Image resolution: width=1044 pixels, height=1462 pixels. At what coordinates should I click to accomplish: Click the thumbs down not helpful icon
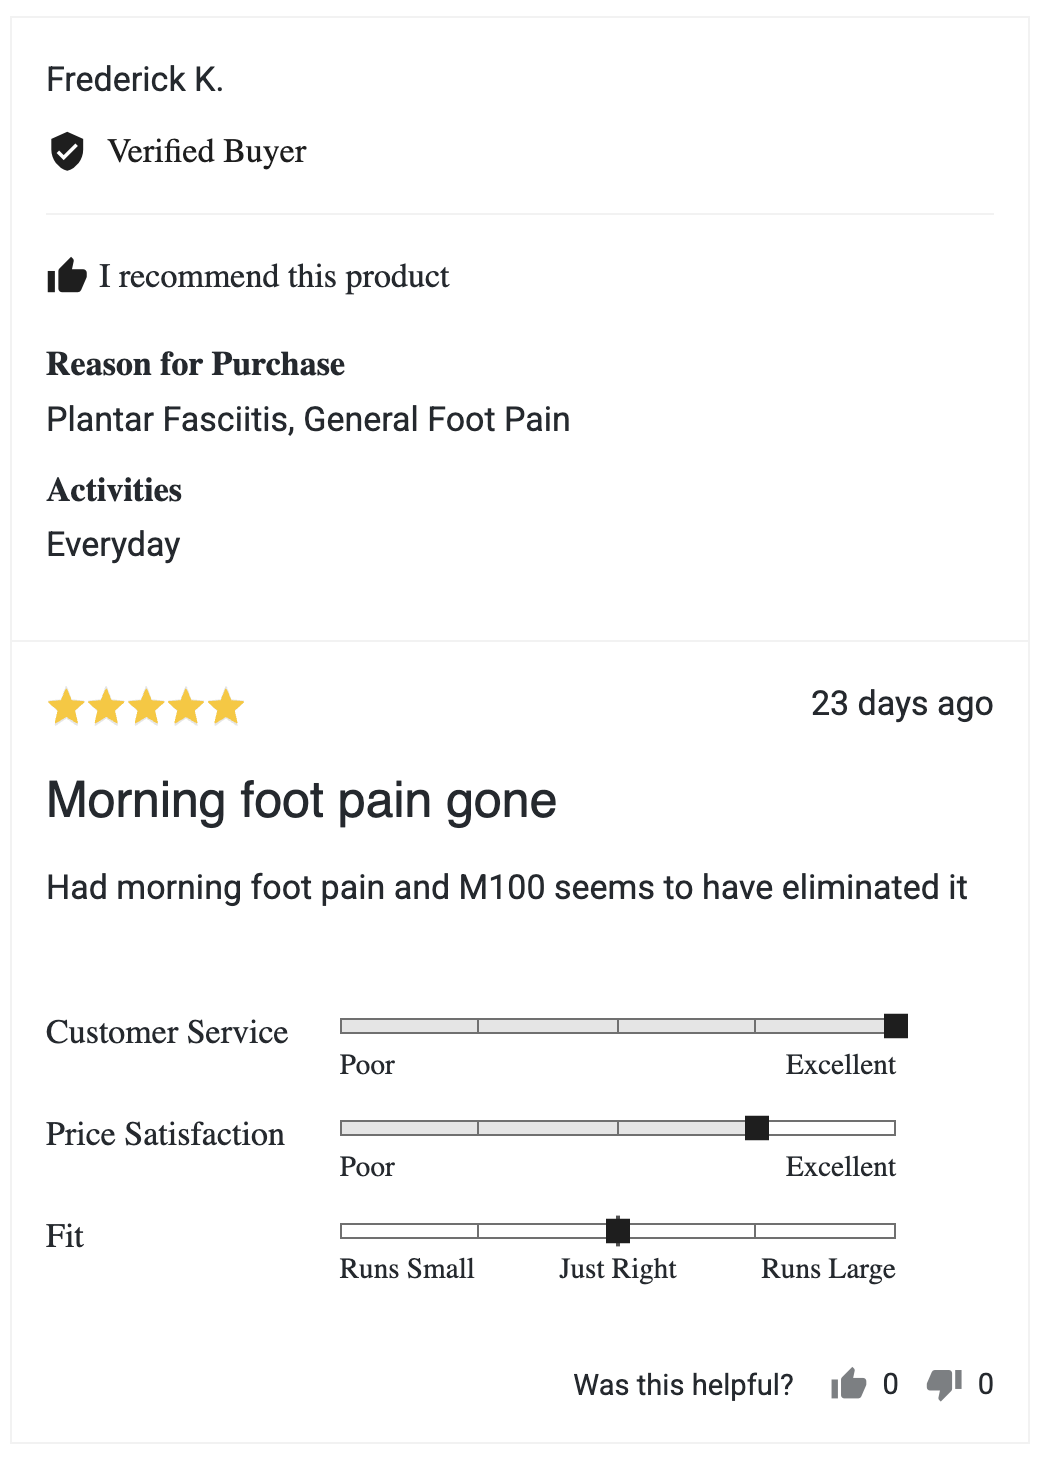point(944,1385)
